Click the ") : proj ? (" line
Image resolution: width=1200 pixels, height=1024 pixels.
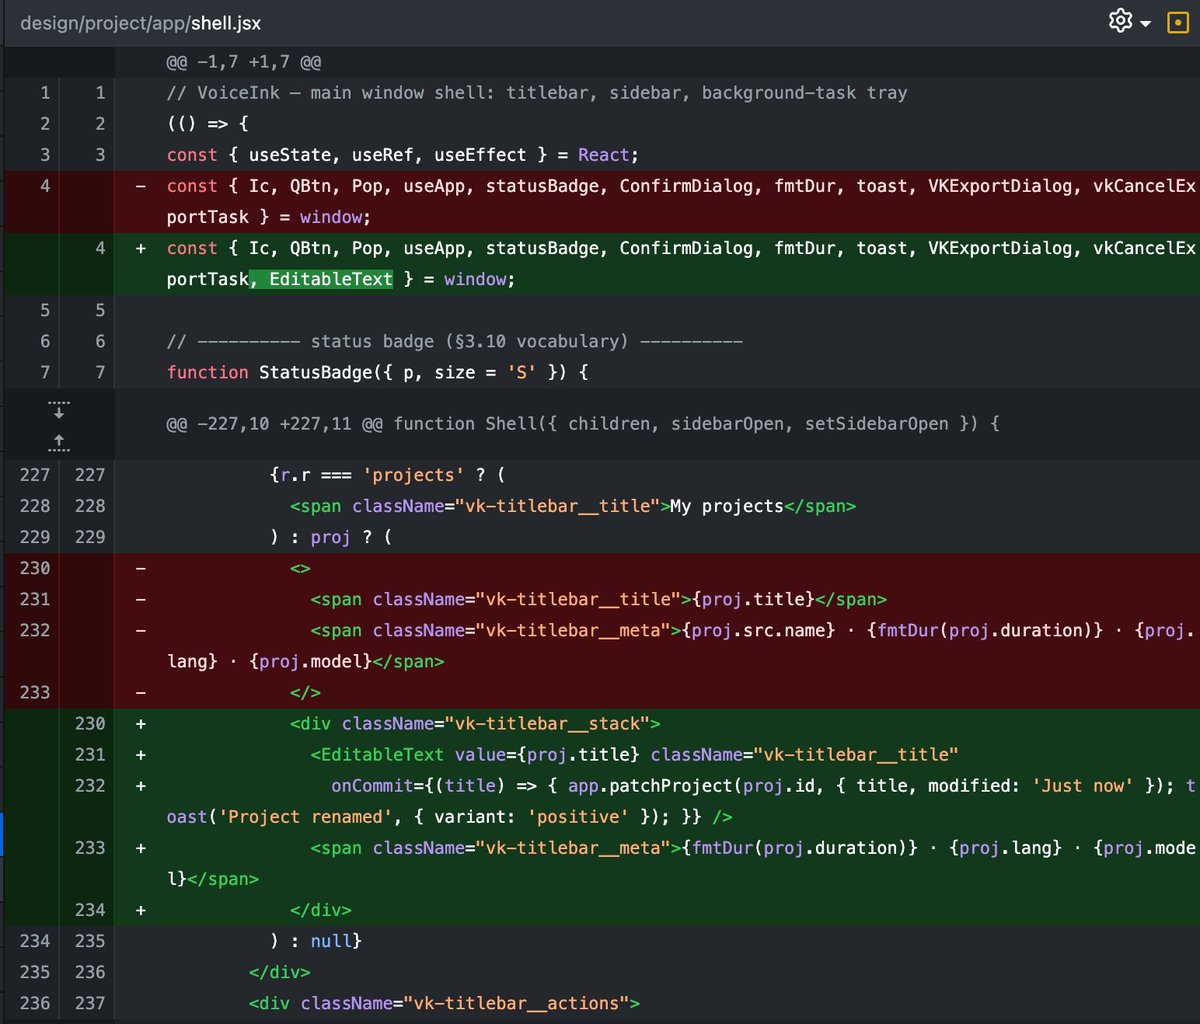click(331, 537)
